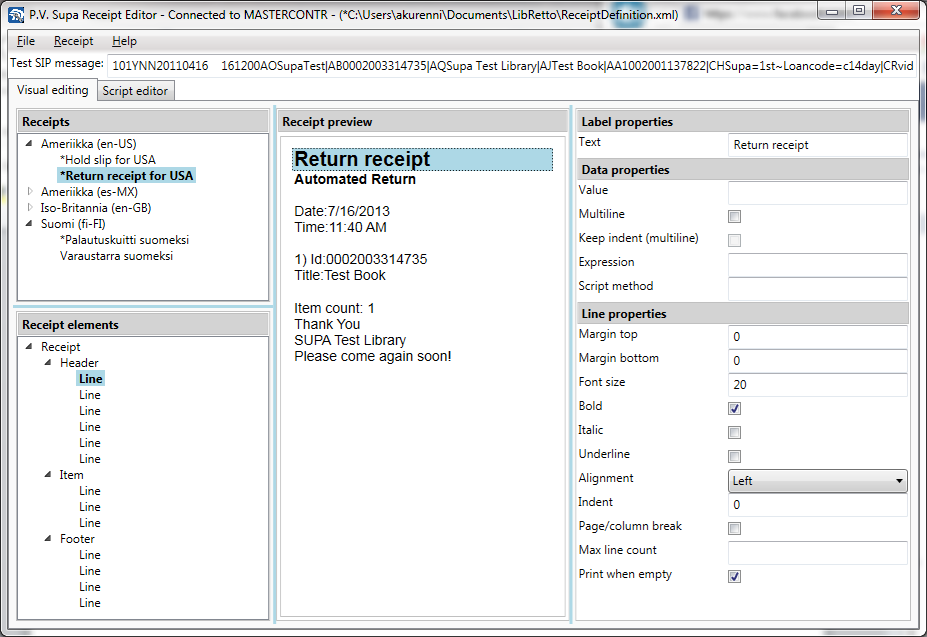Uncheck the Bold checkbox

click(735, 408)
